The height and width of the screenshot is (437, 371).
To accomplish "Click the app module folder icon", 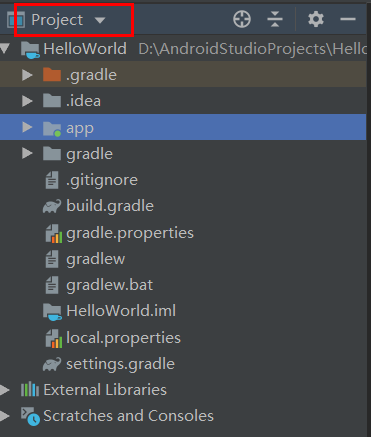I will [52, 128].
